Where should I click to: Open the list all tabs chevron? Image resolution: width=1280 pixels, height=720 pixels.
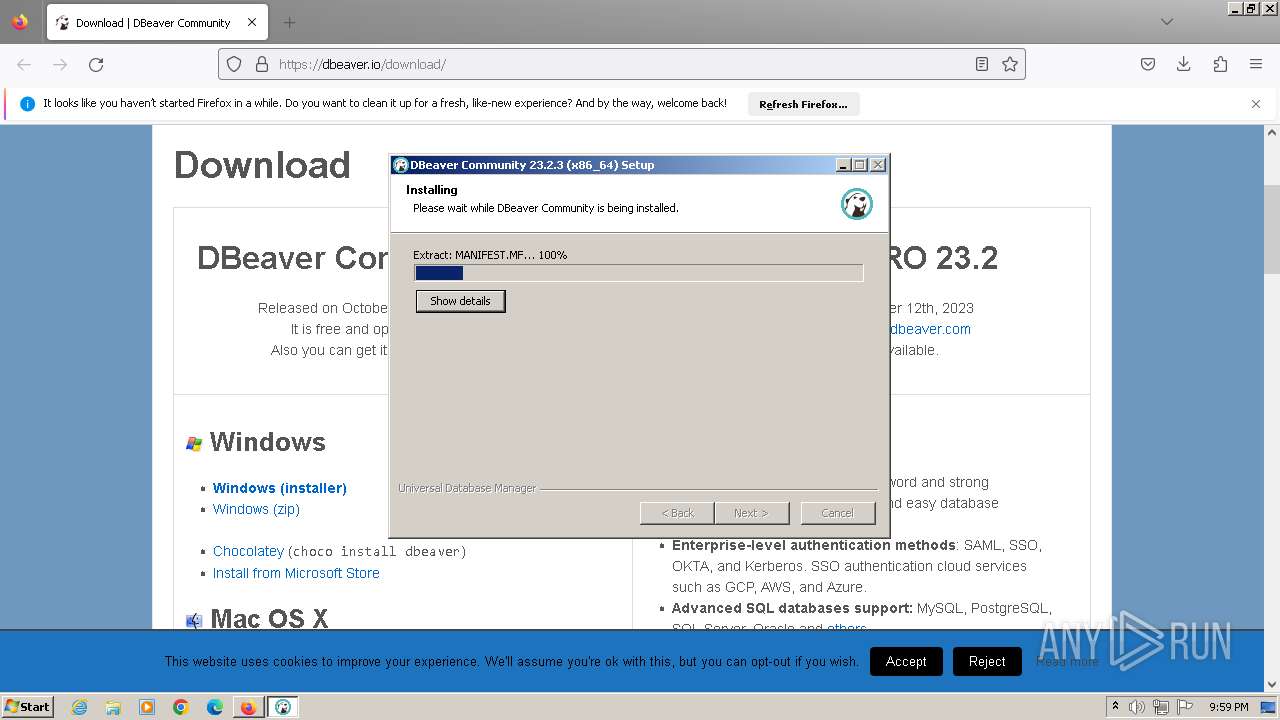(x=1167, y=22)
